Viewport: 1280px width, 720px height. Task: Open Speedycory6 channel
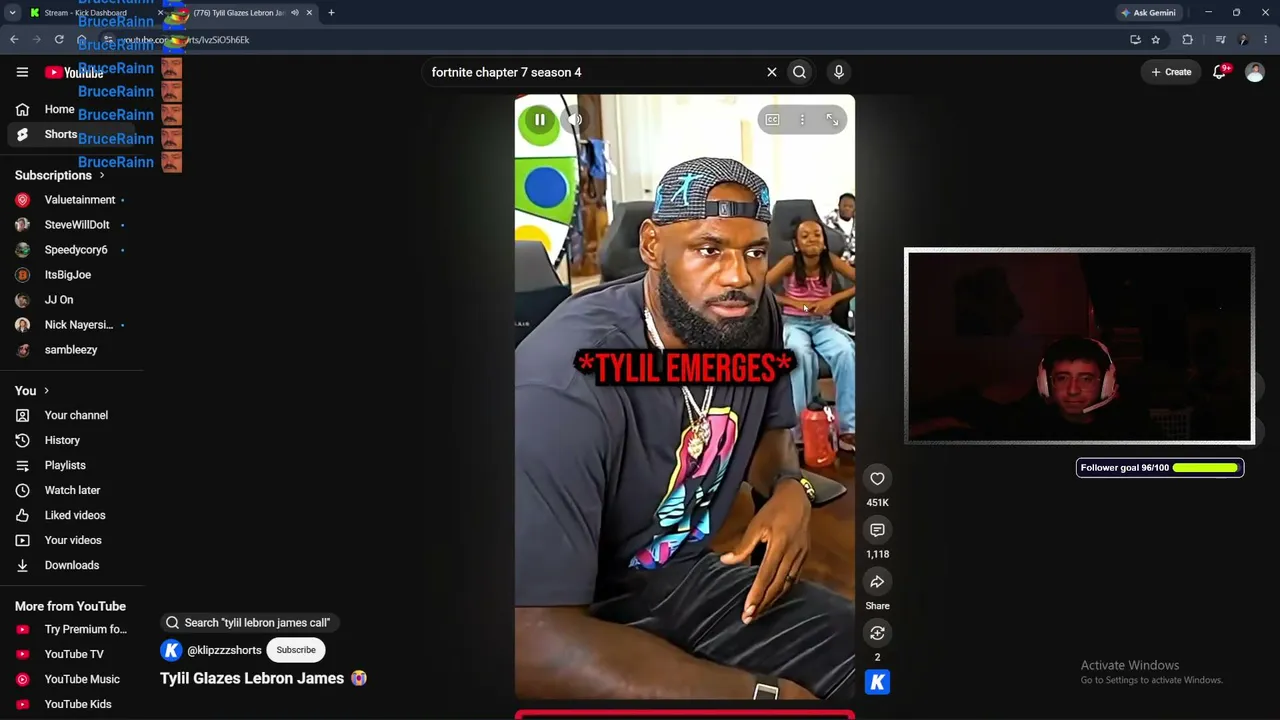72,250
